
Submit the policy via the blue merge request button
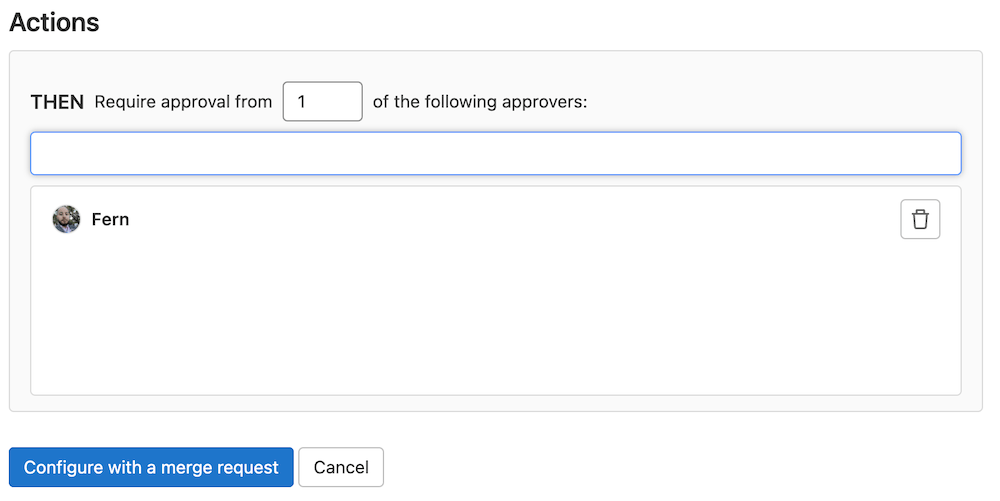(151, 467)
